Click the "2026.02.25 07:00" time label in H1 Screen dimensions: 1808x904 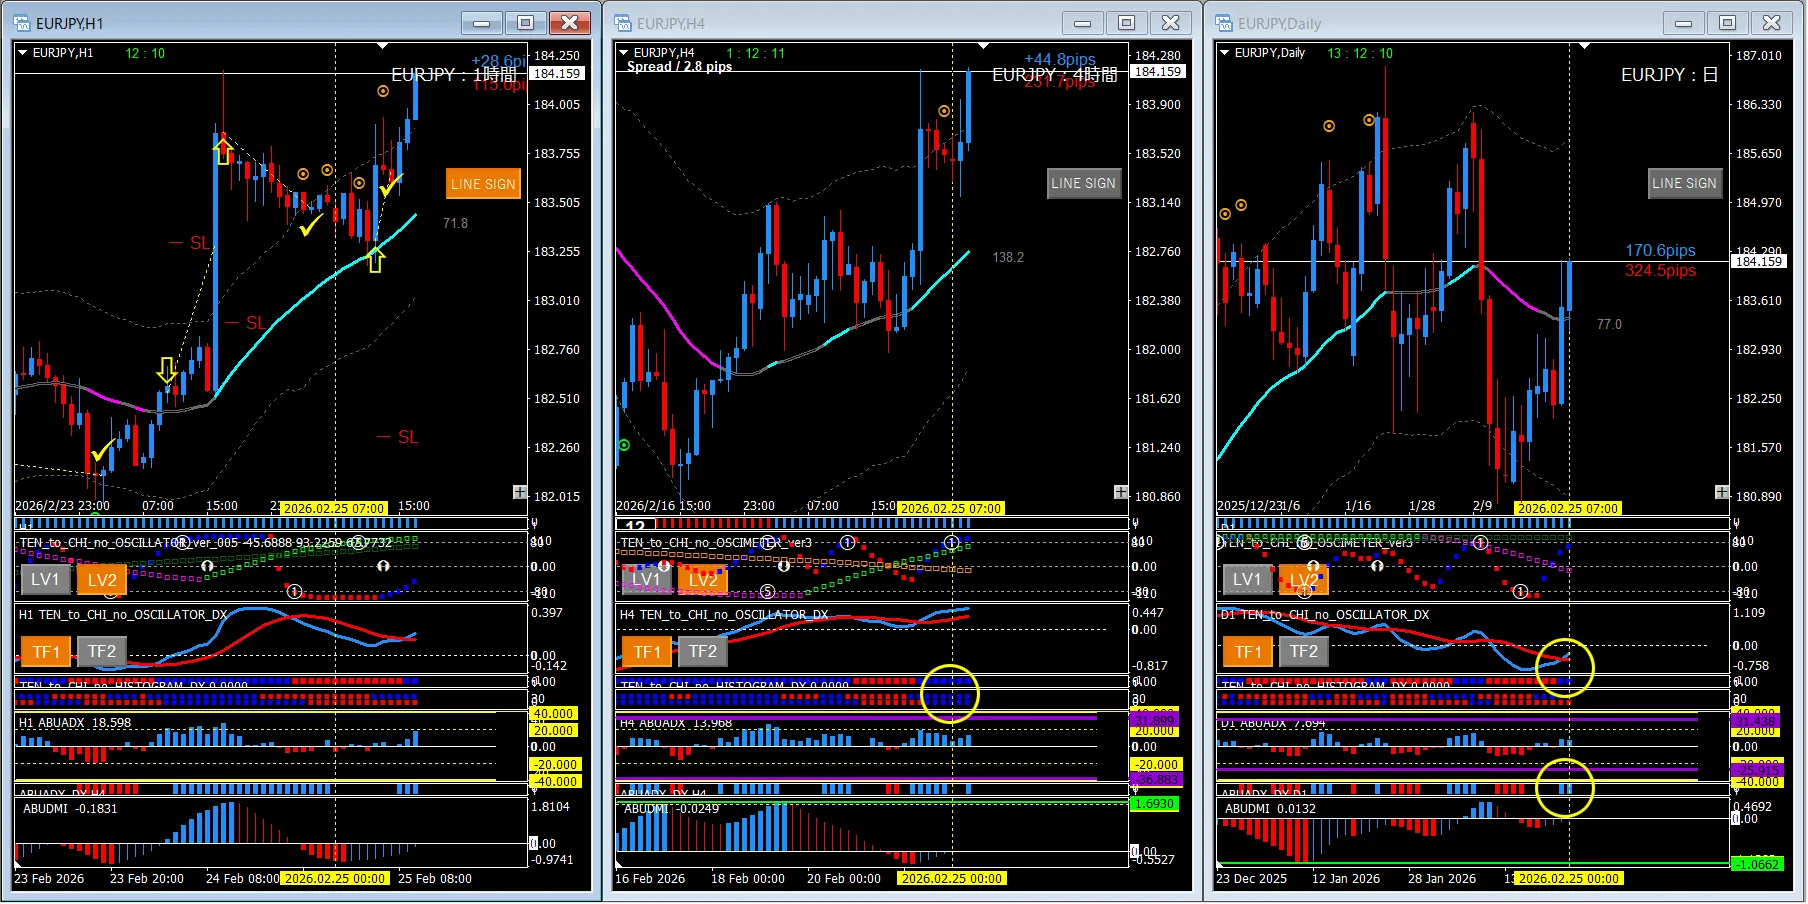[x=334, y=509]
